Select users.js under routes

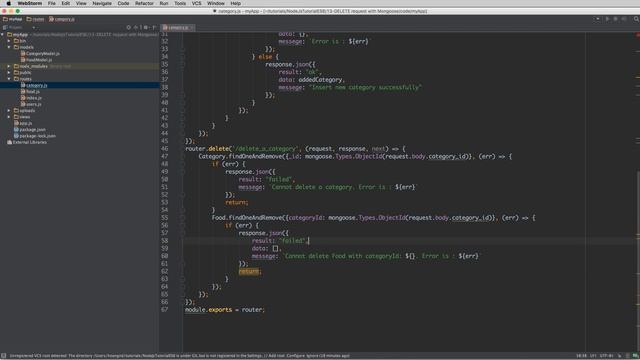(31, 104)
